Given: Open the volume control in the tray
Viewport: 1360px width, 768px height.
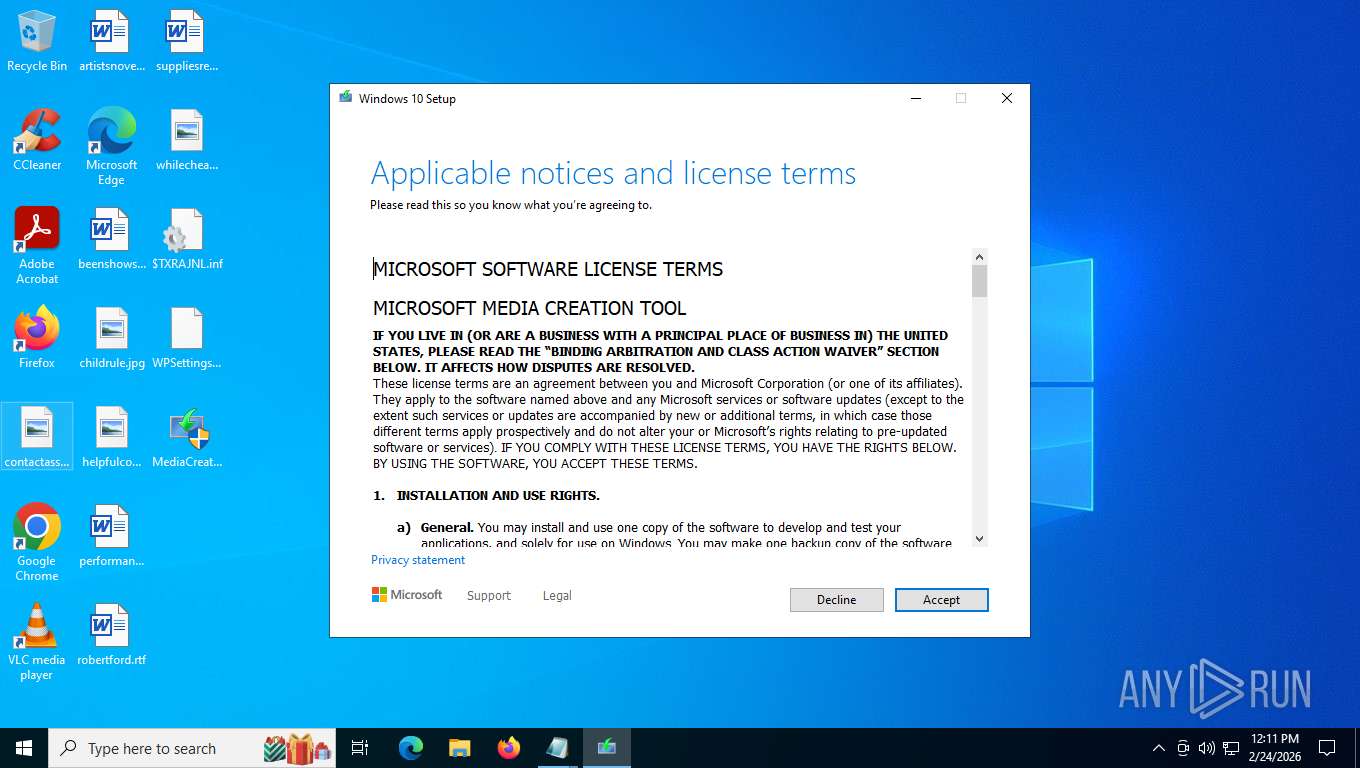Looking at the screenshot, I should point(1206,748).
